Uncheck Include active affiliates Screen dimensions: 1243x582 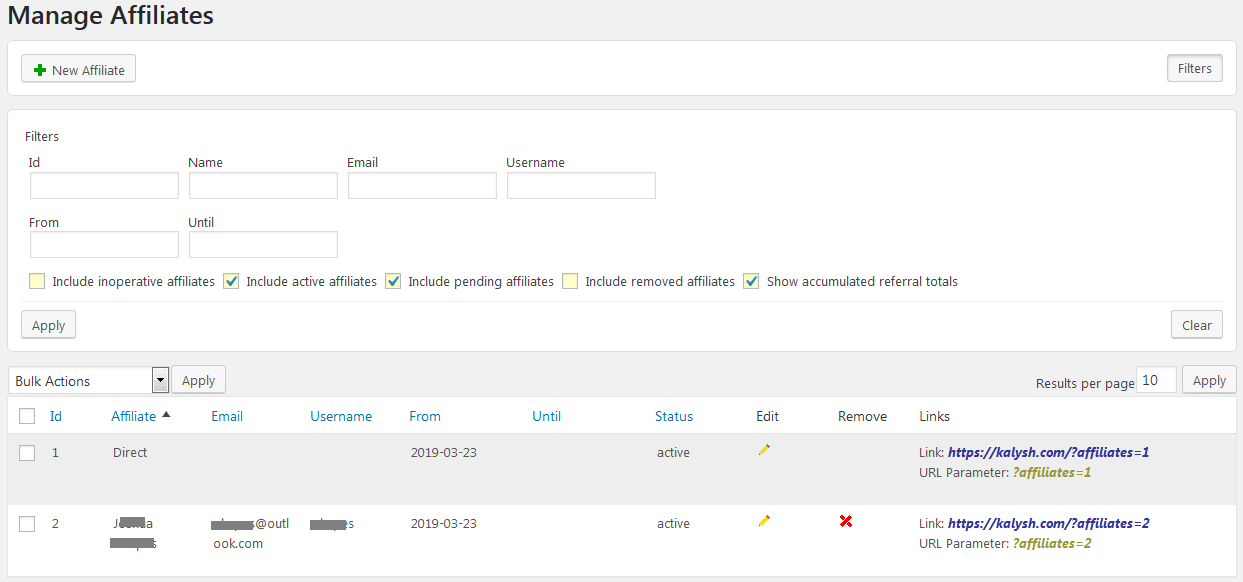tap(231, 282)
